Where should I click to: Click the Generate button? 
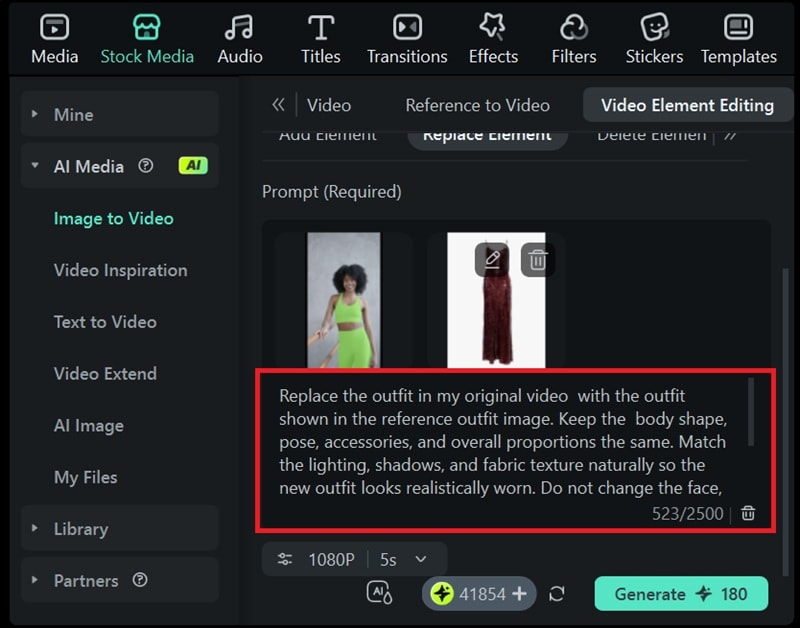coord(681,593)
